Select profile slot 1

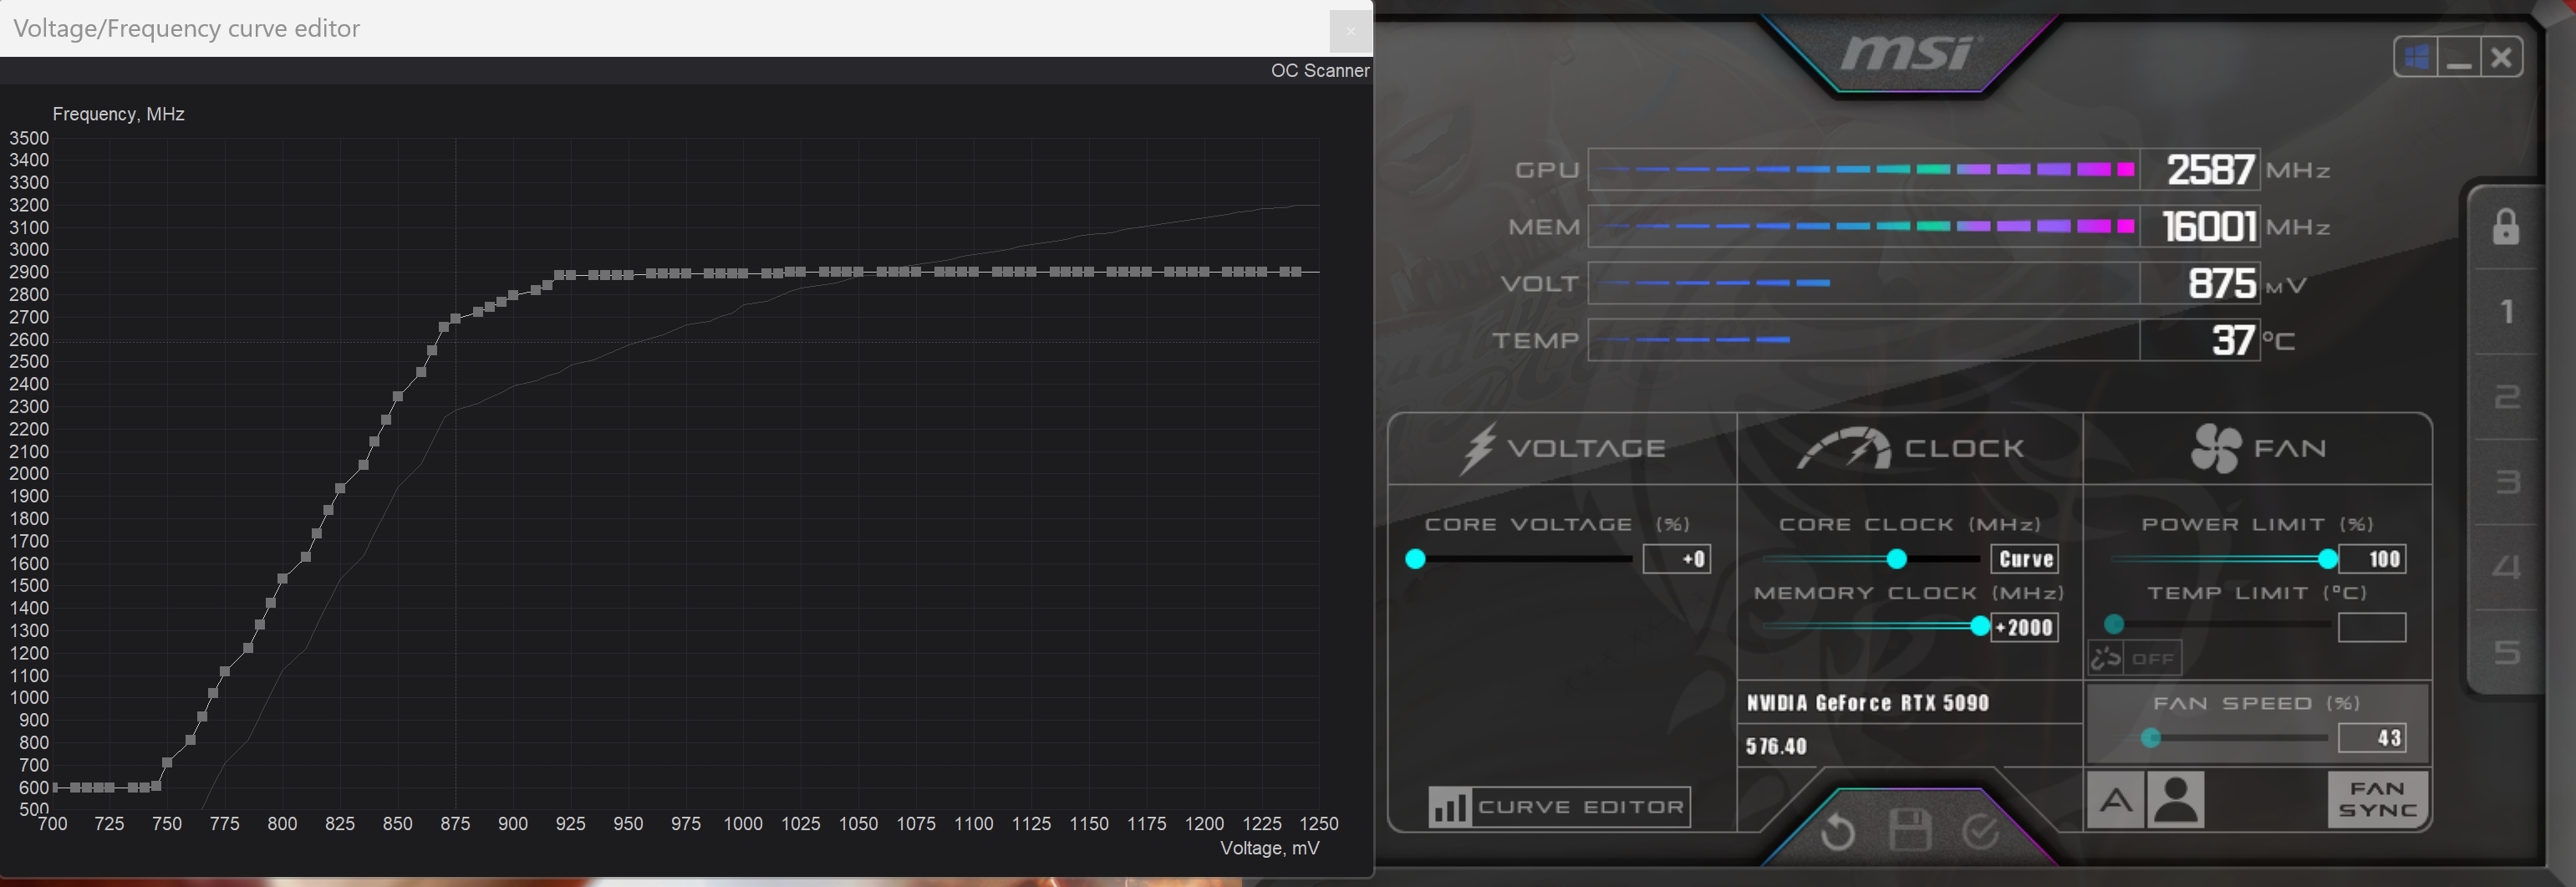(2507, 312)
